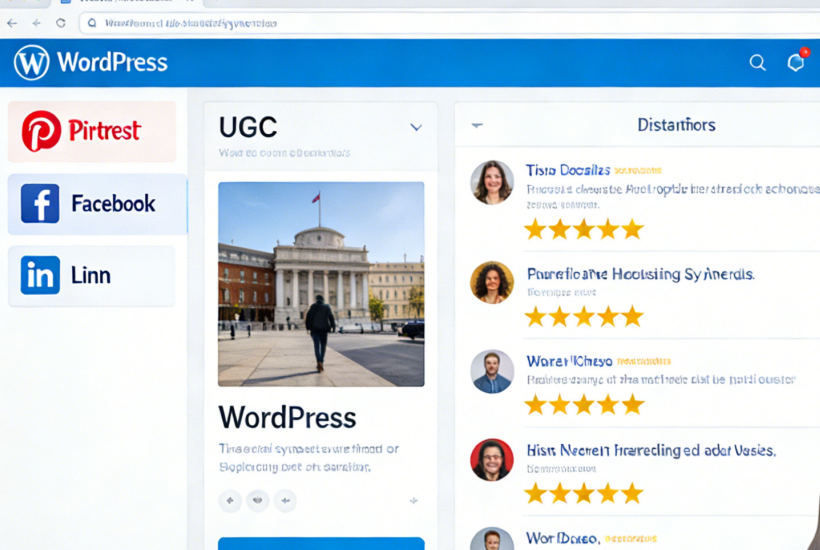This screenshot has height=550, width=820.
Task: Collapse the Distarfiors panel
Action: tap(477, 126)
